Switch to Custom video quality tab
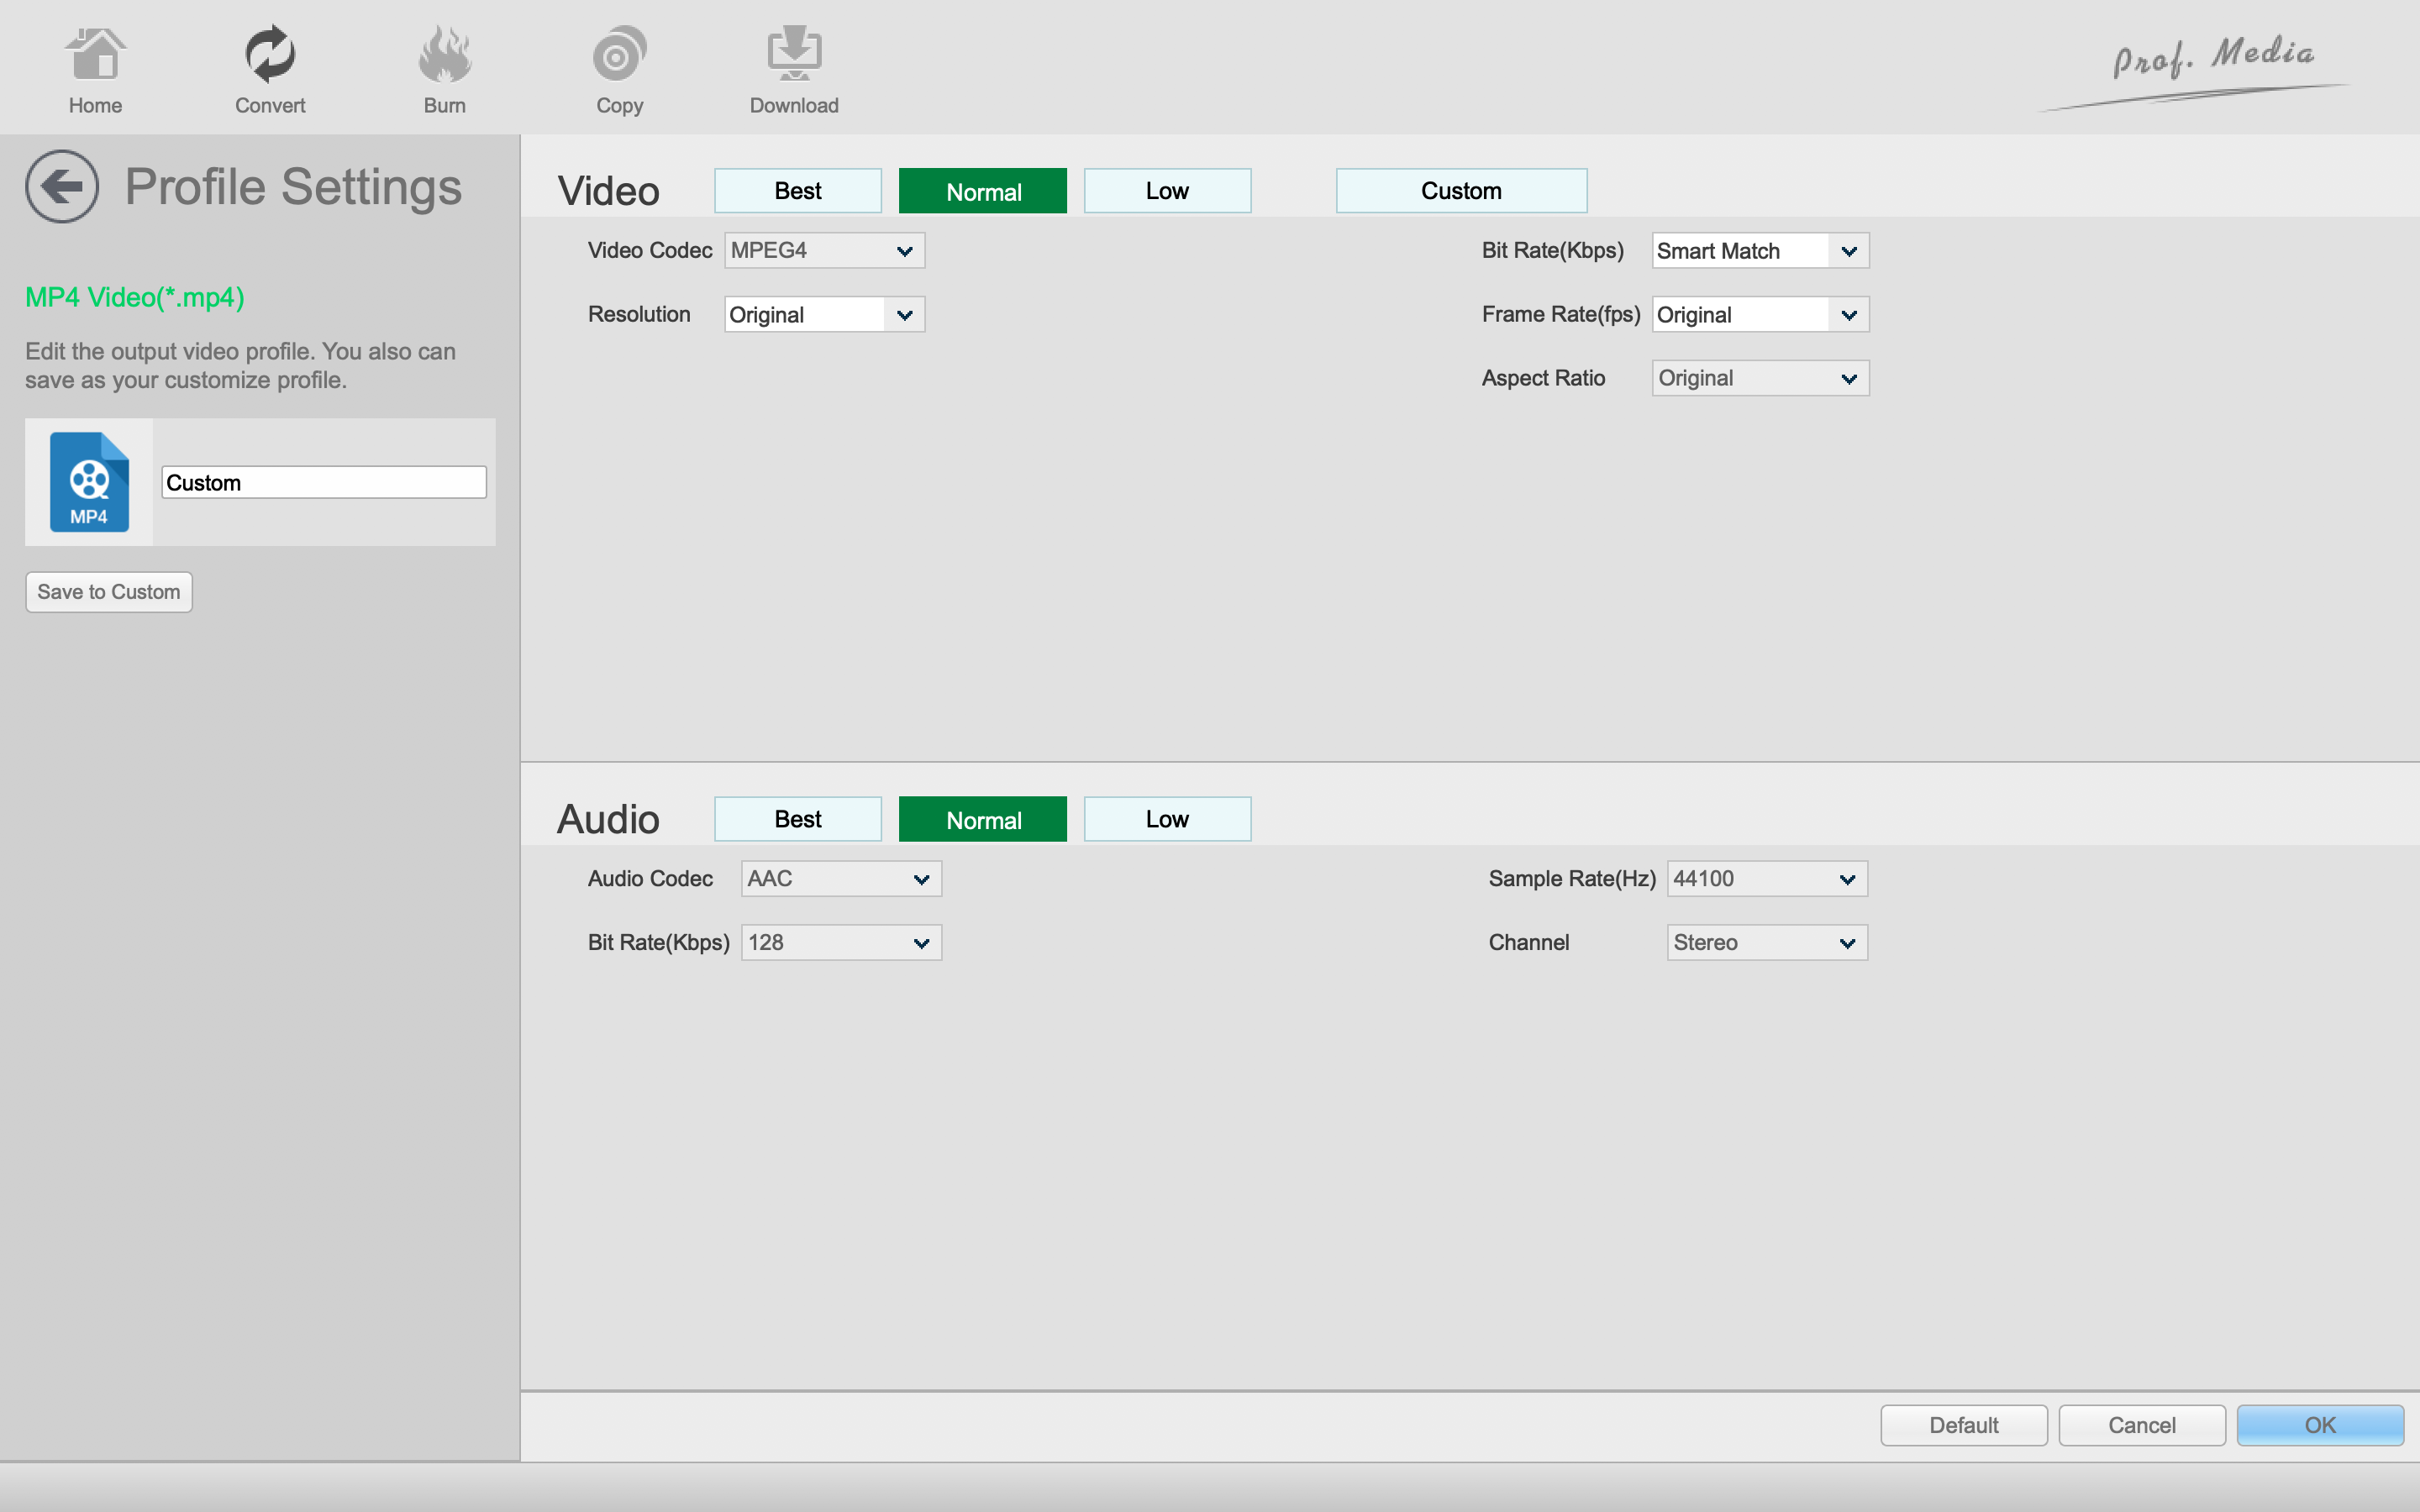Viewport: 2420px width, 1512px height. click(1460, 191)
